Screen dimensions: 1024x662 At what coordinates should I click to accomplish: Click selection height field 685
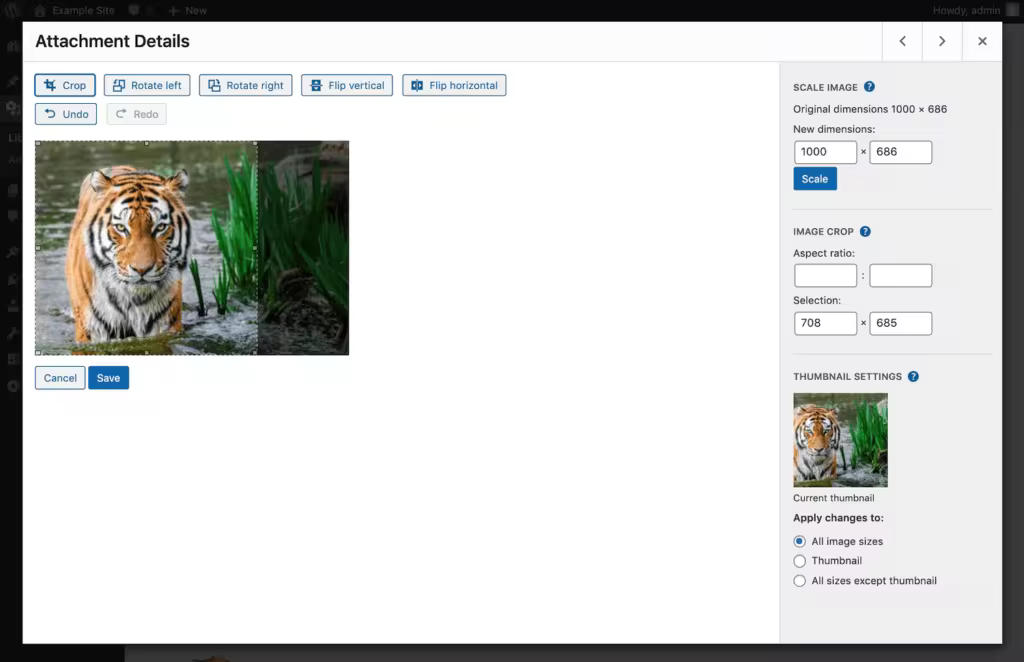point(901,323)
